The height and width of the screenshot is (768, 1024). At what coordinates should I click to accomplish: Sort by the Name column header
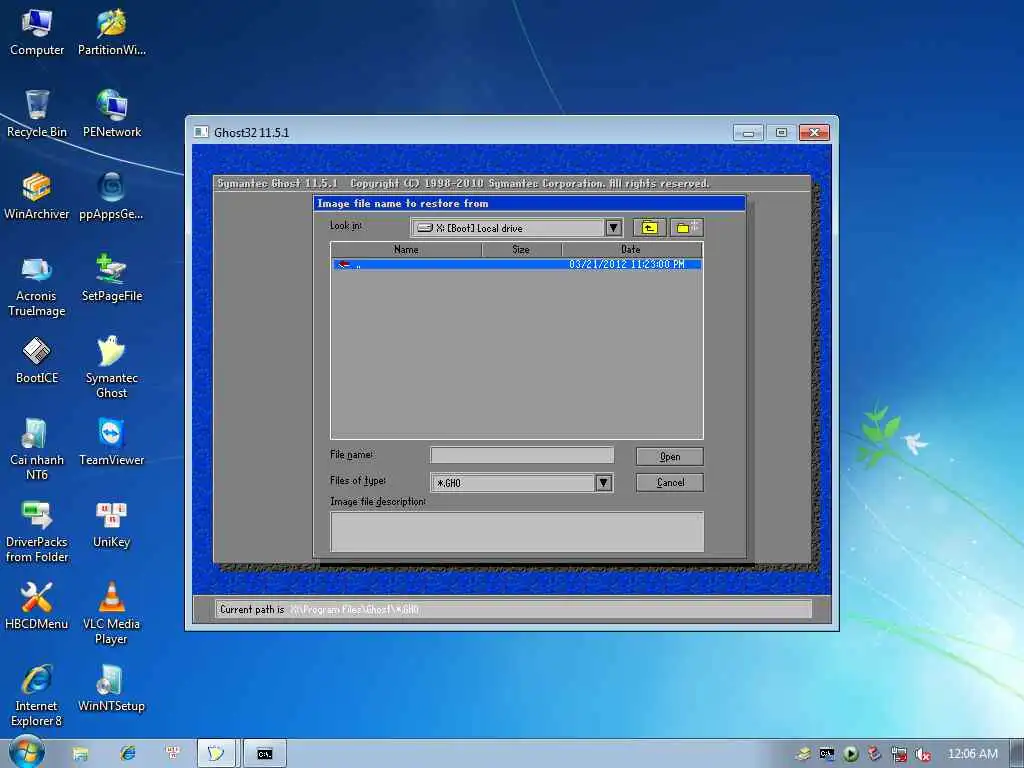pos(406,249)
